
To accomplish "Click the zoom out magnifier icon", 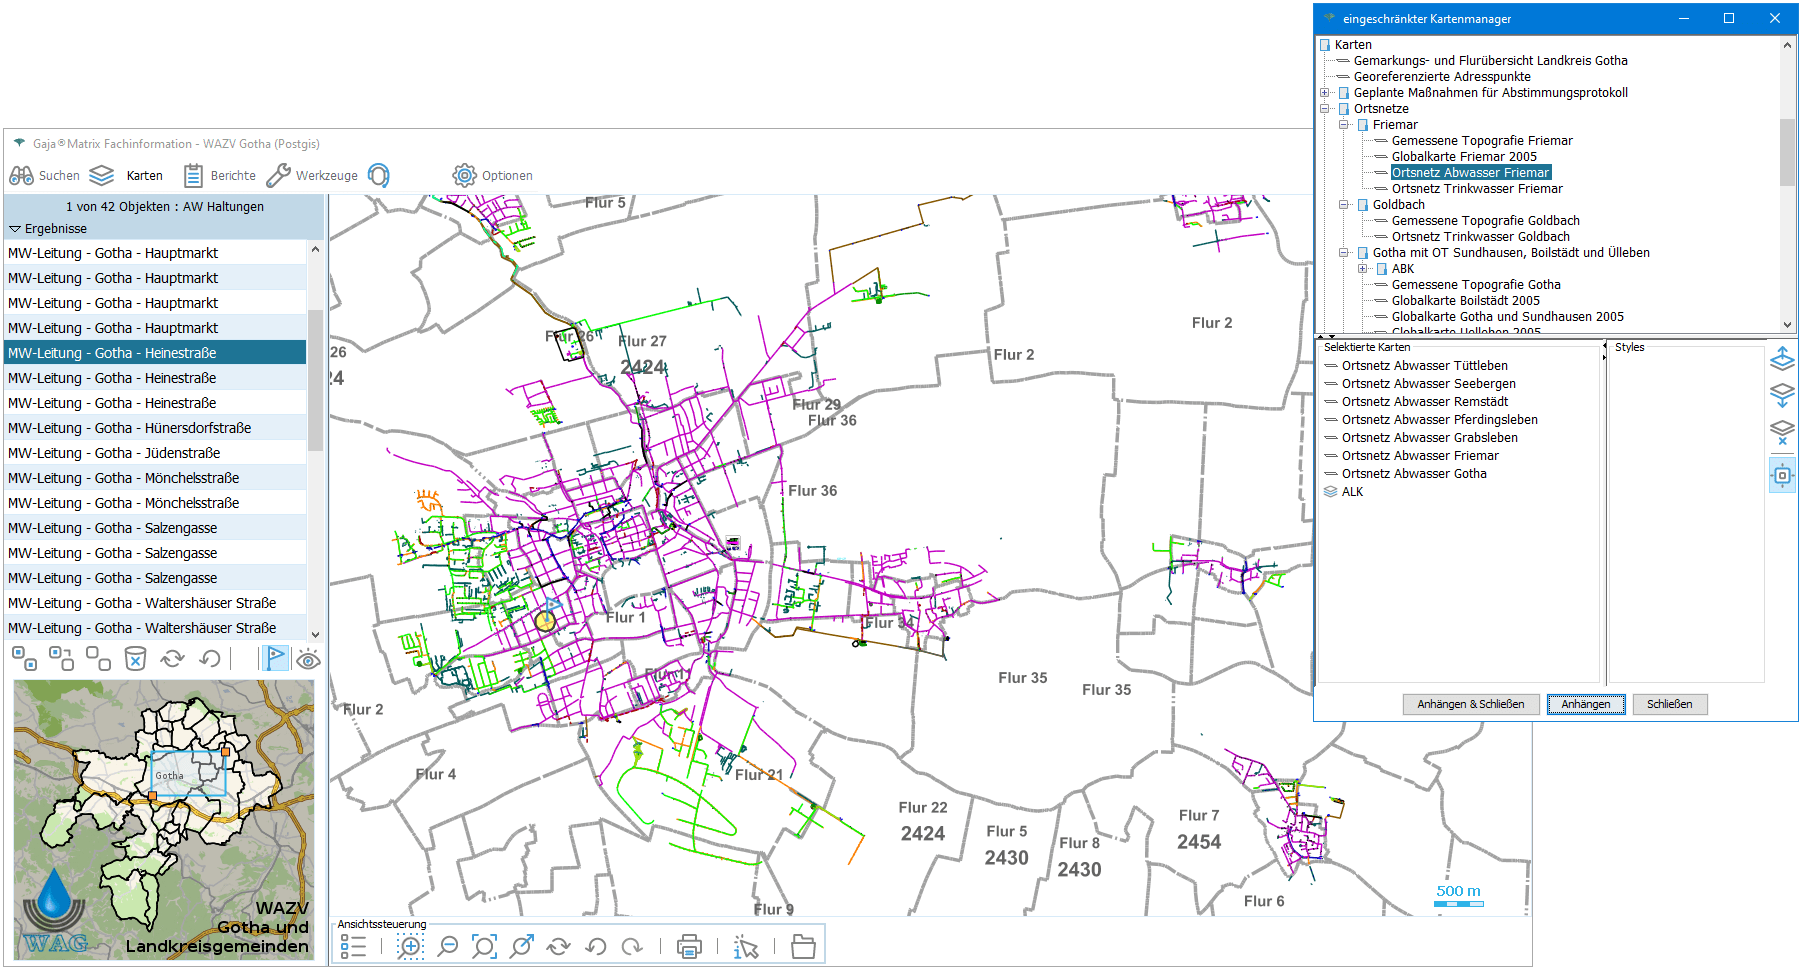I will (x=448, y=946).
